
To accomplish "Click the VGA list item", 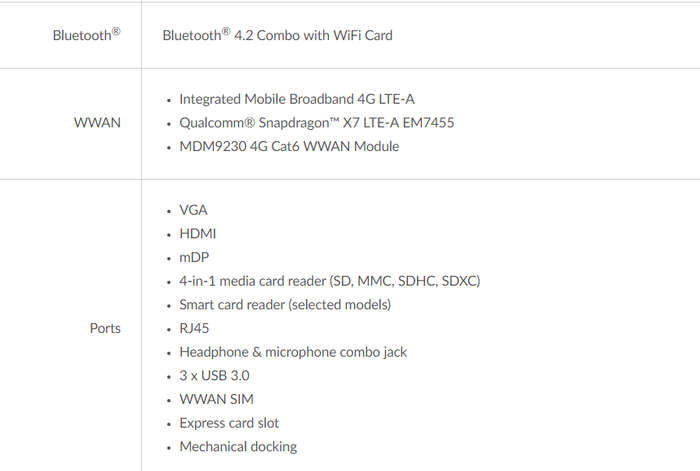I will tap(193, 210).
